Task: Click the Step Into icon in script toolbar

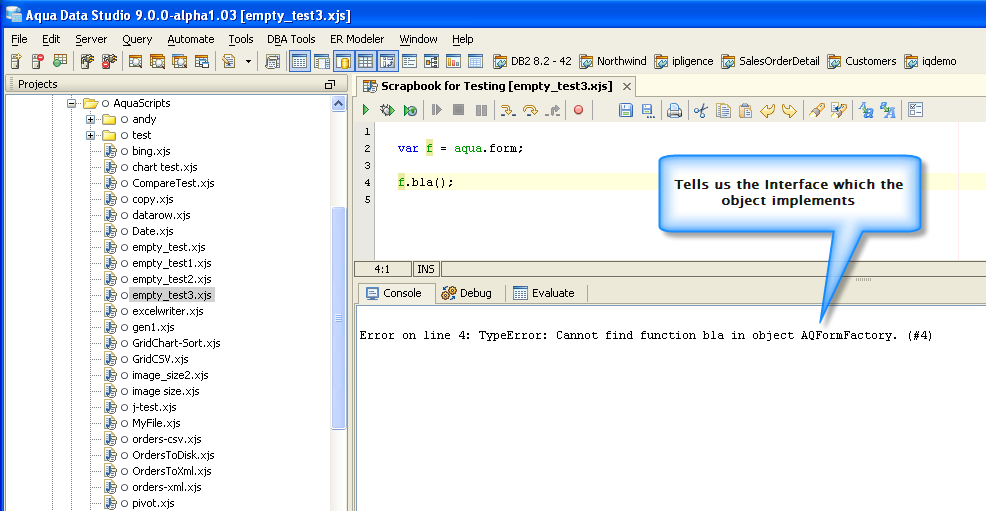Action: [x=507, y=111]
